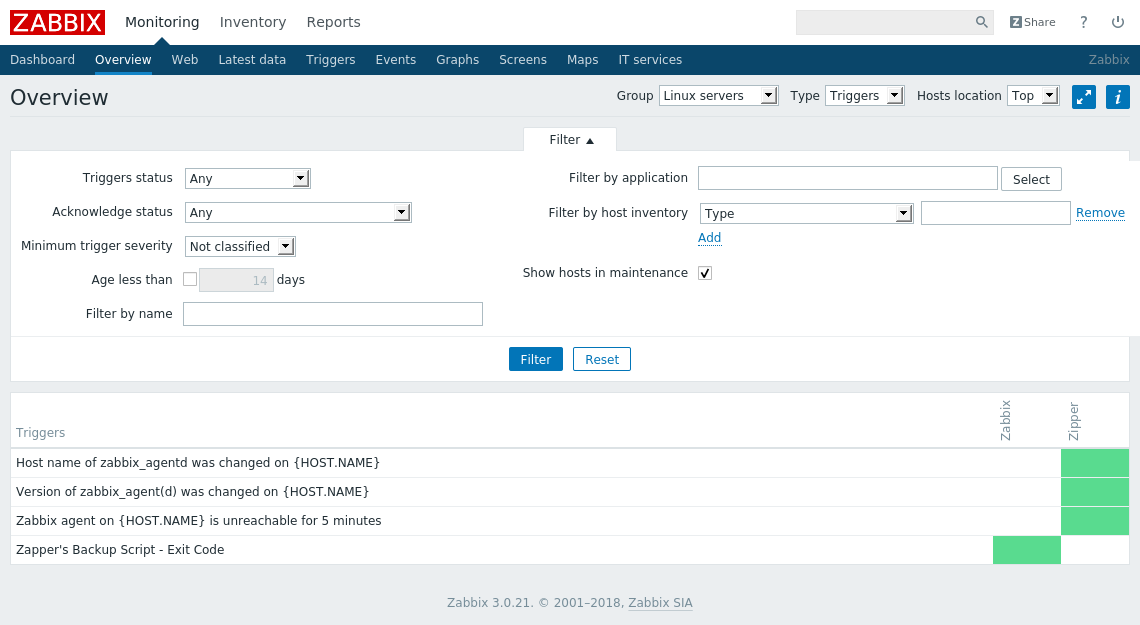Open the Hosts location dropdown
The width and height of the screenshot is (1140, 625).
click(x=1033, y=96)
